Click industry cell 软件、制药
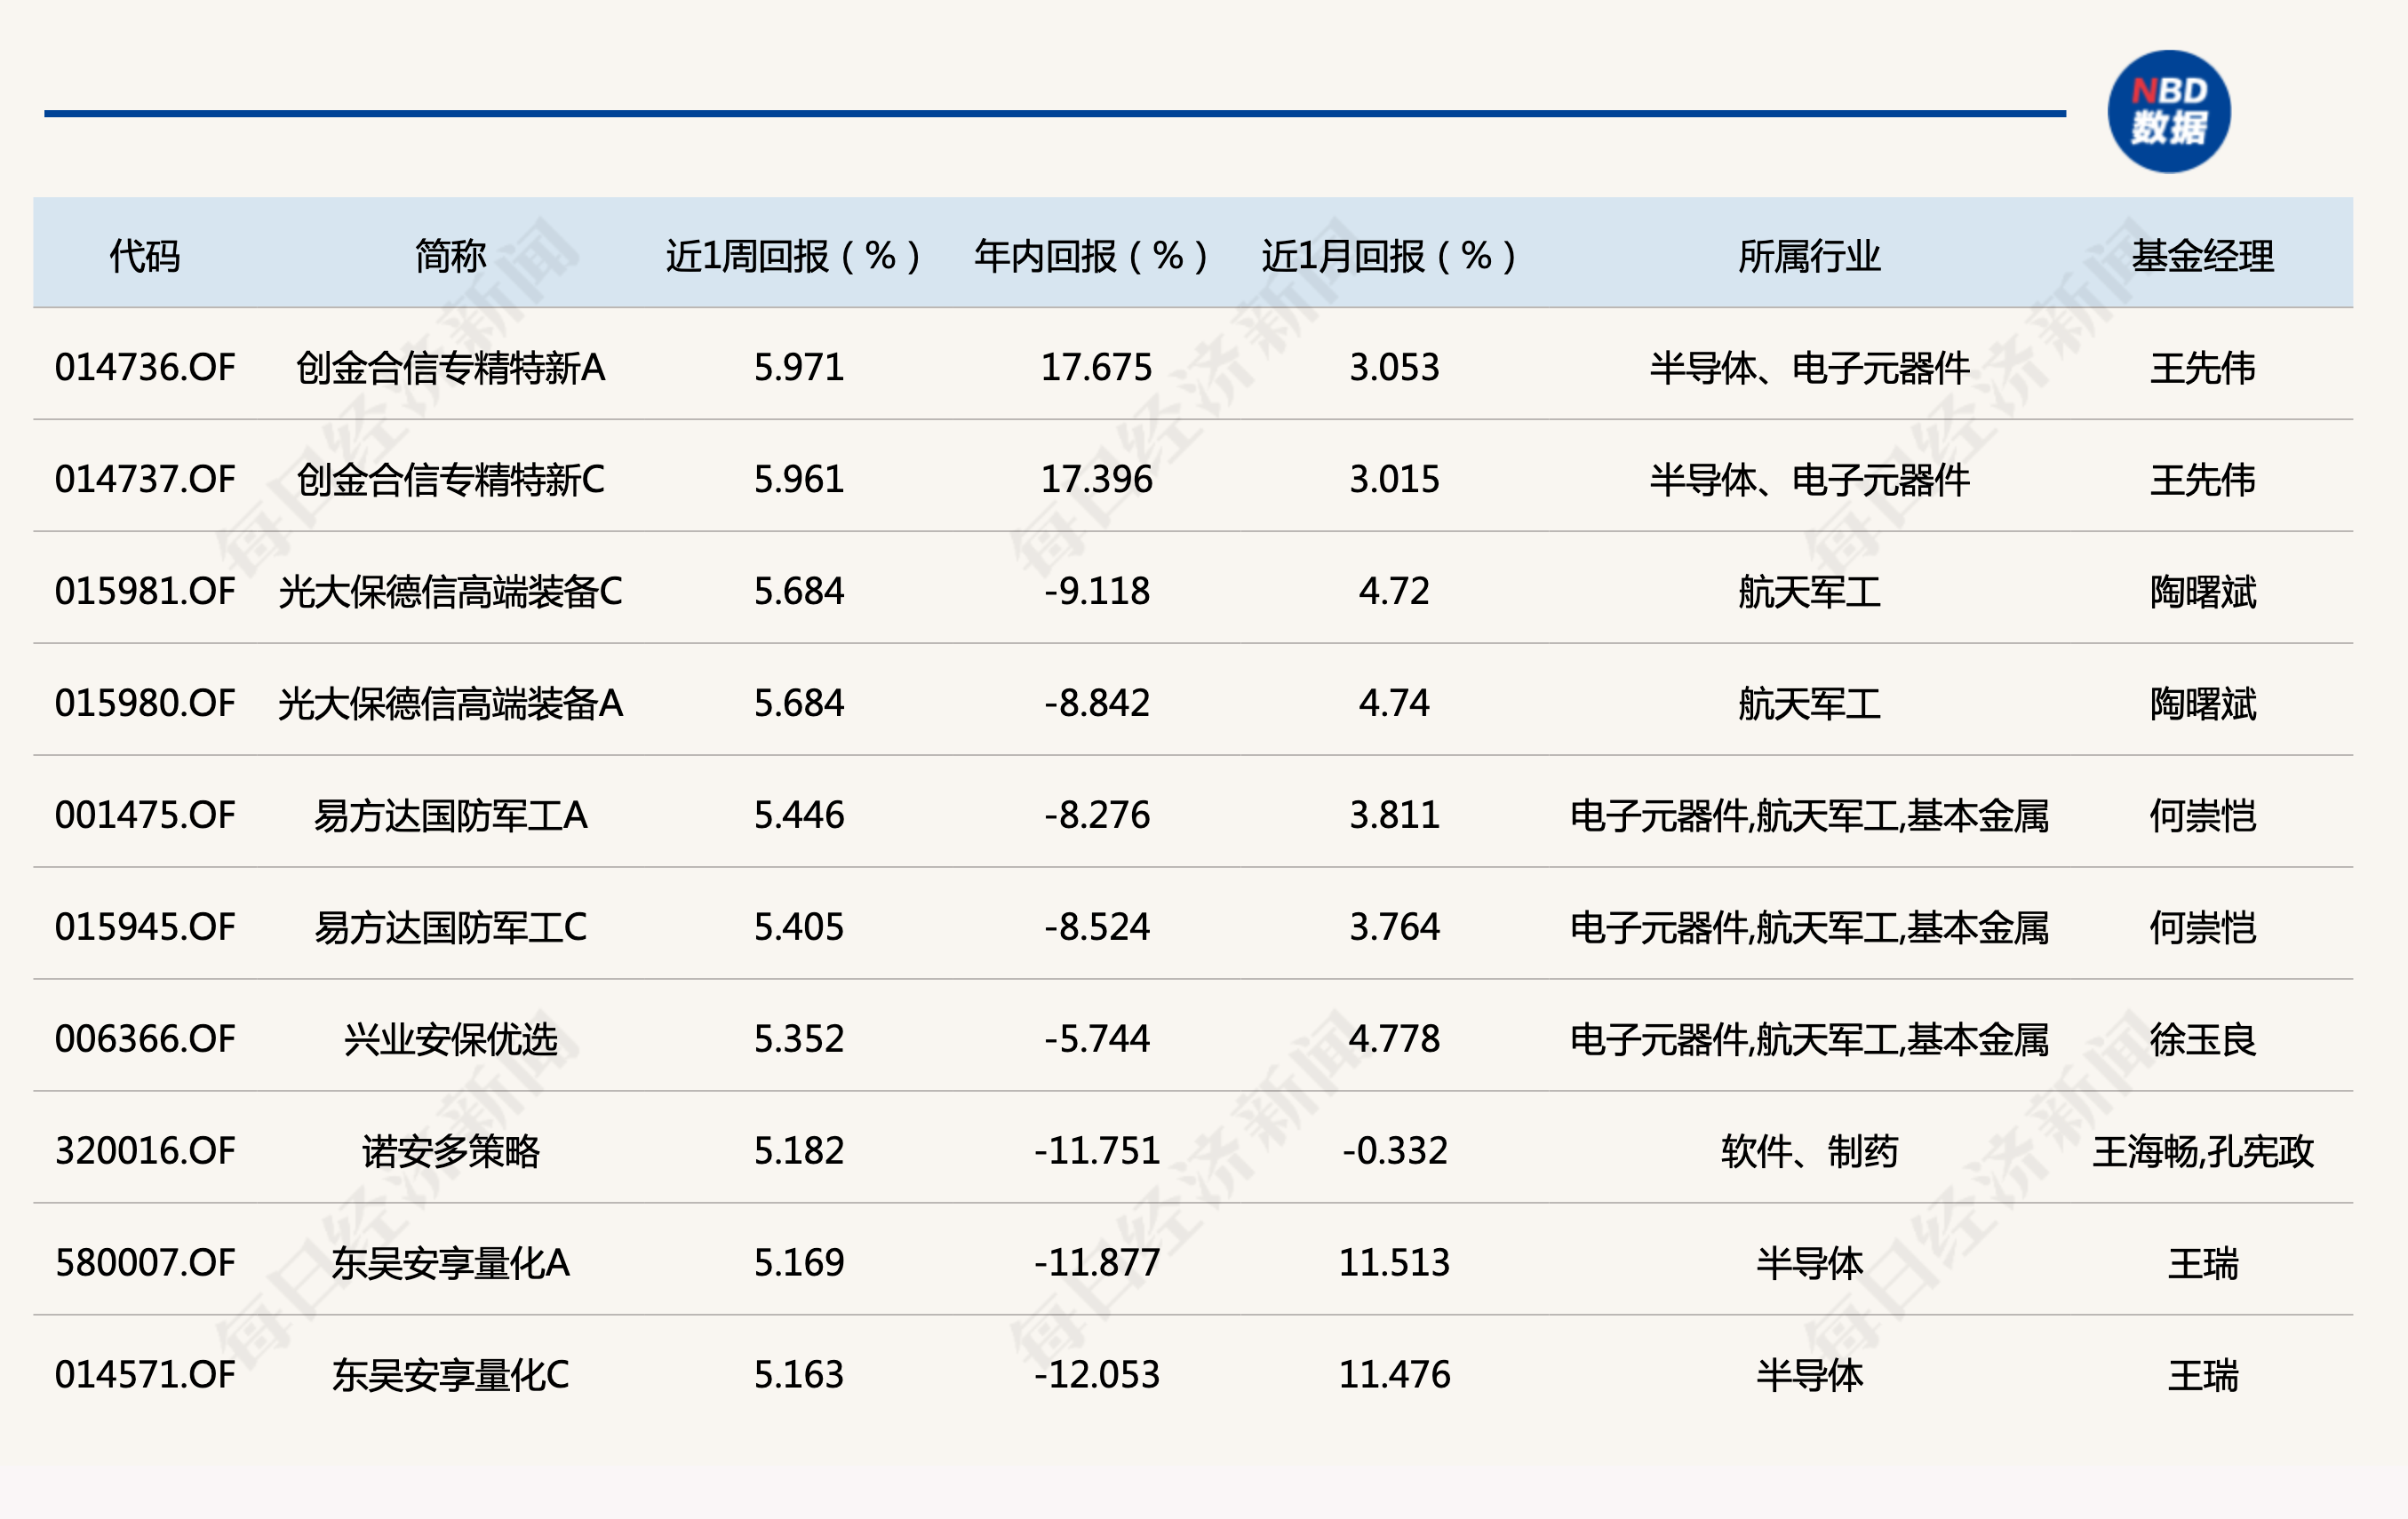The height and width of the screenshot is (1519, 2408). tap(1809, 1151)
